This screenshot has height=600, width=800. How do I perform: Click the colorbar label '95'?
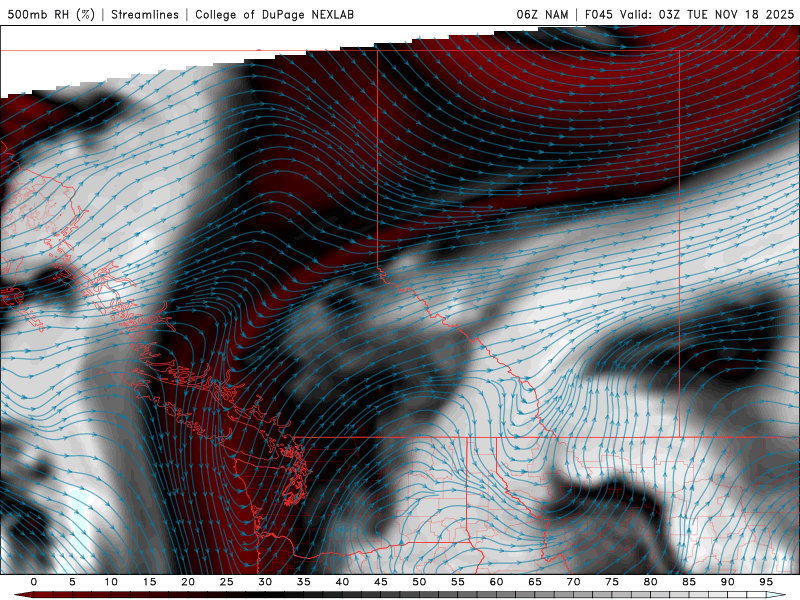click(766, 582)
